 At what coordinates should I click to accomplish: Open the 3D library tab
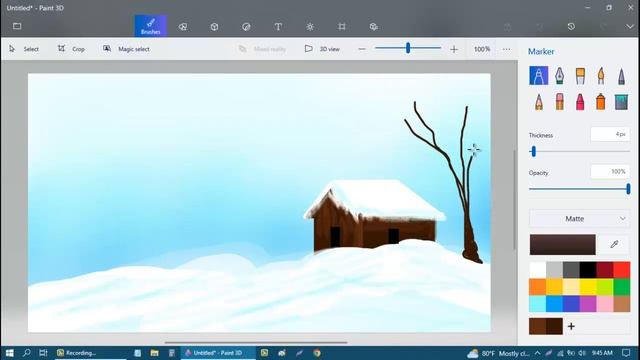point(373,27)
